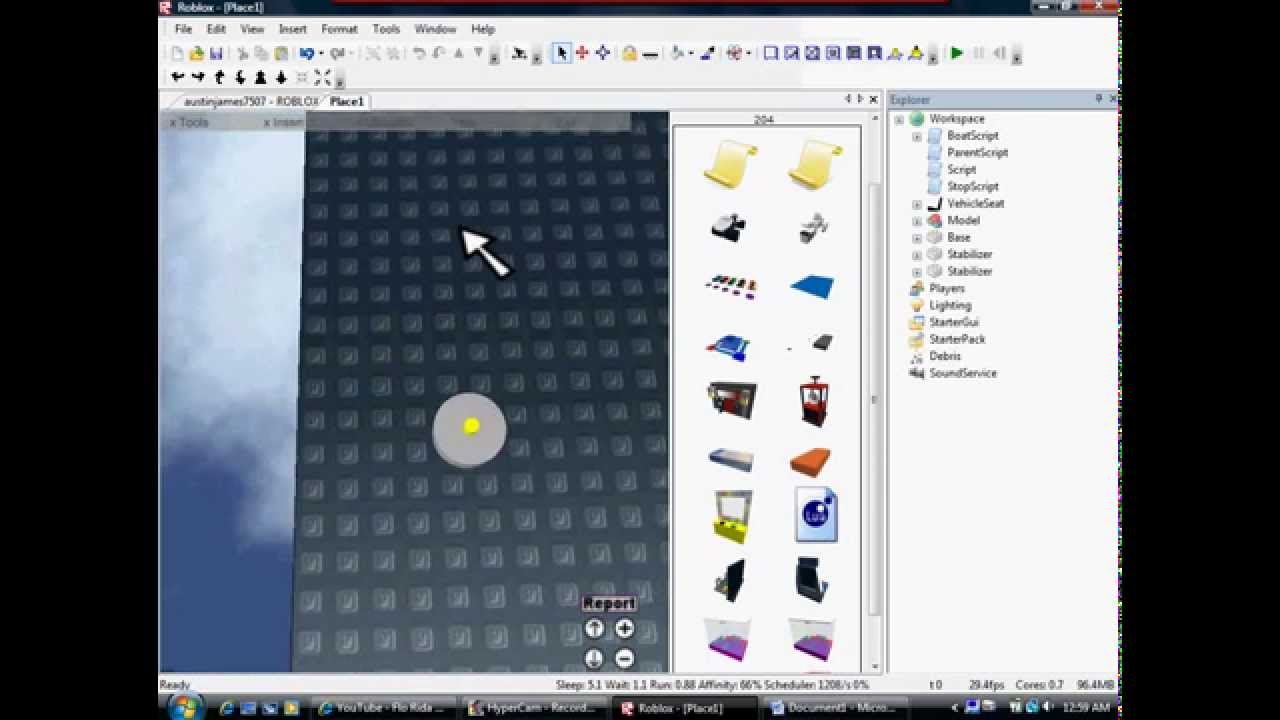Open the Undo history dropdown arrow
The height and width of the screenshot is (720, 1280).
[x=322, y=54]
